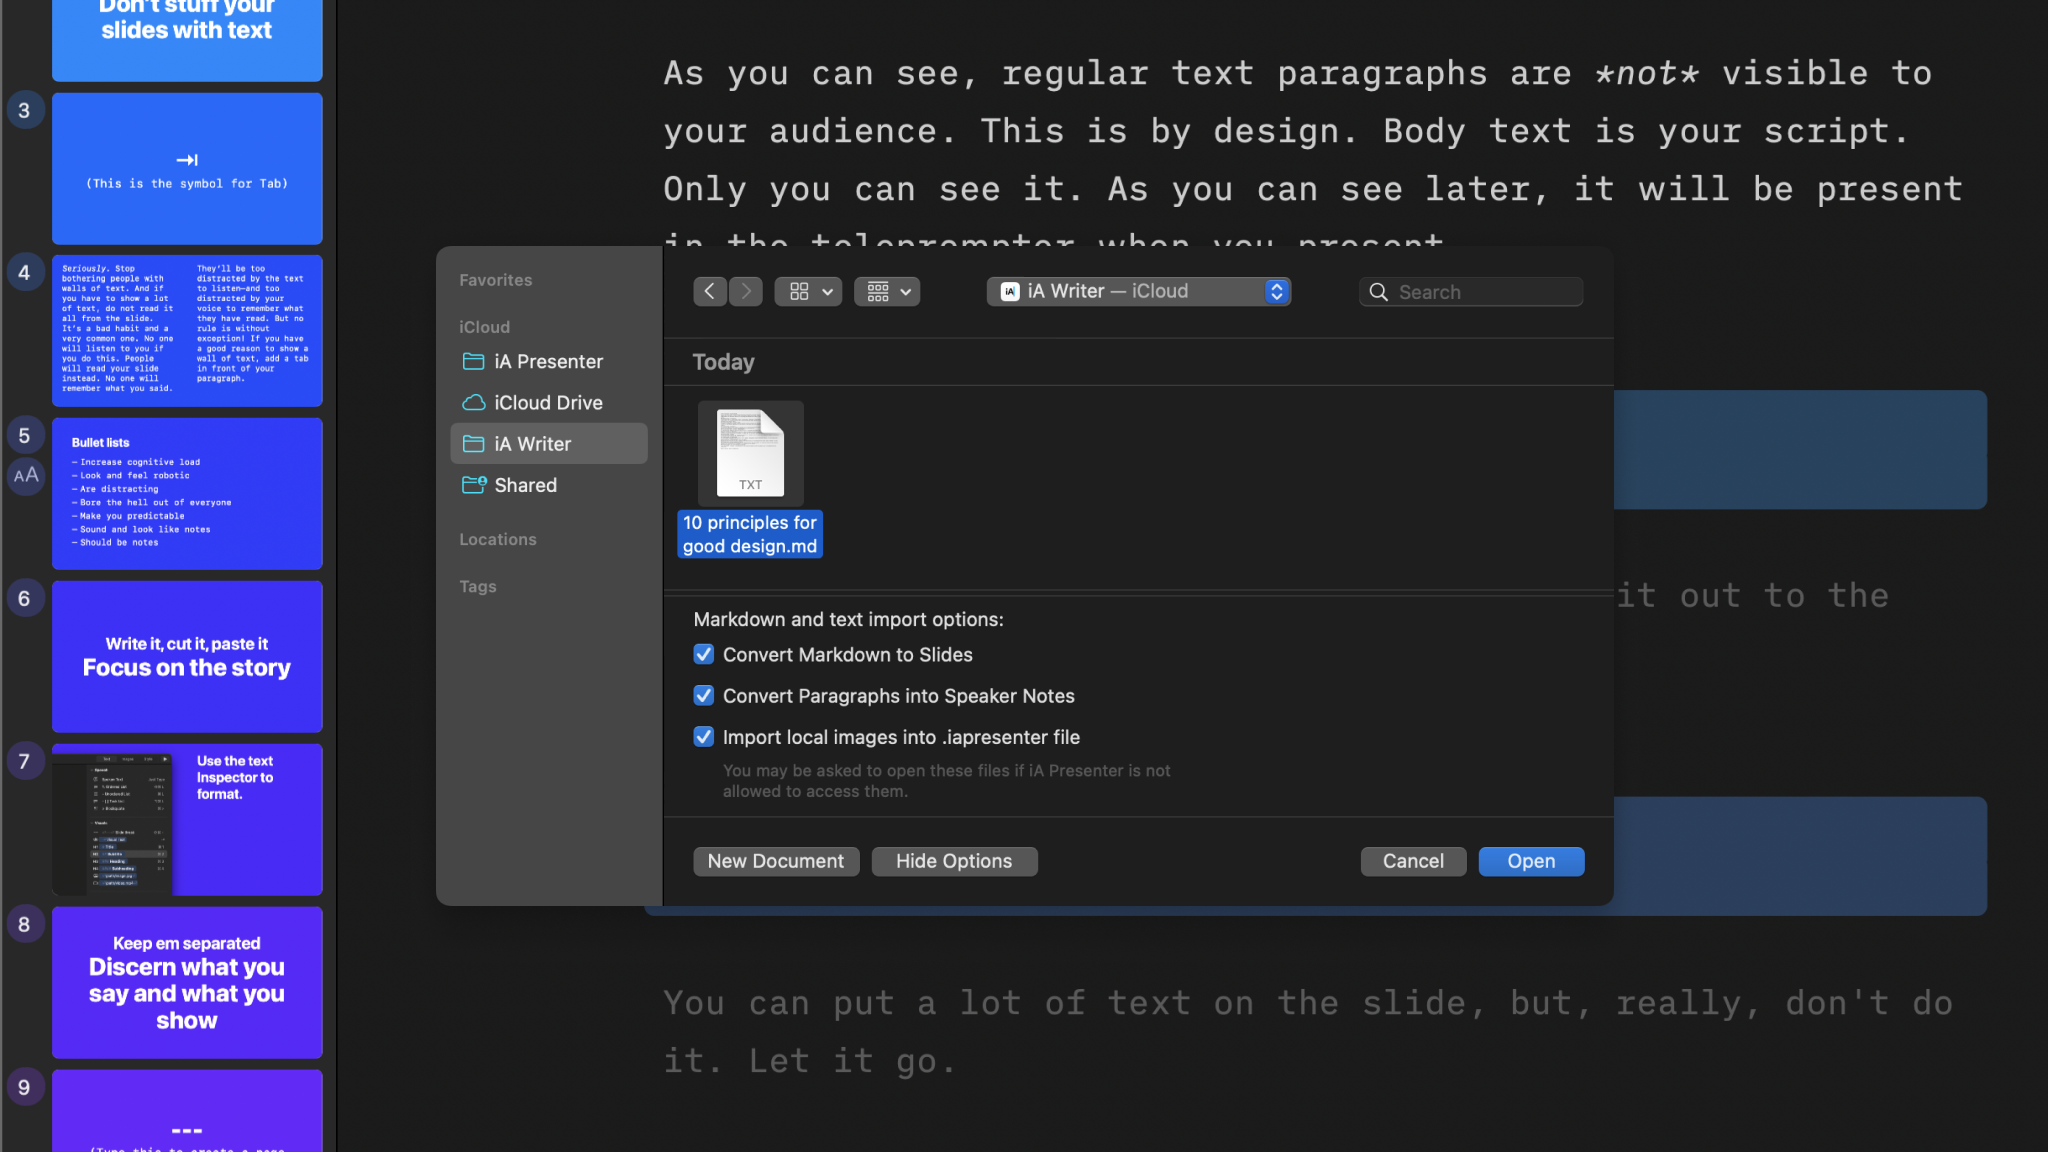2048x1152 pixels.
Task: Click the New Document button
Action: pyautogui.click(x=775, y=861)
